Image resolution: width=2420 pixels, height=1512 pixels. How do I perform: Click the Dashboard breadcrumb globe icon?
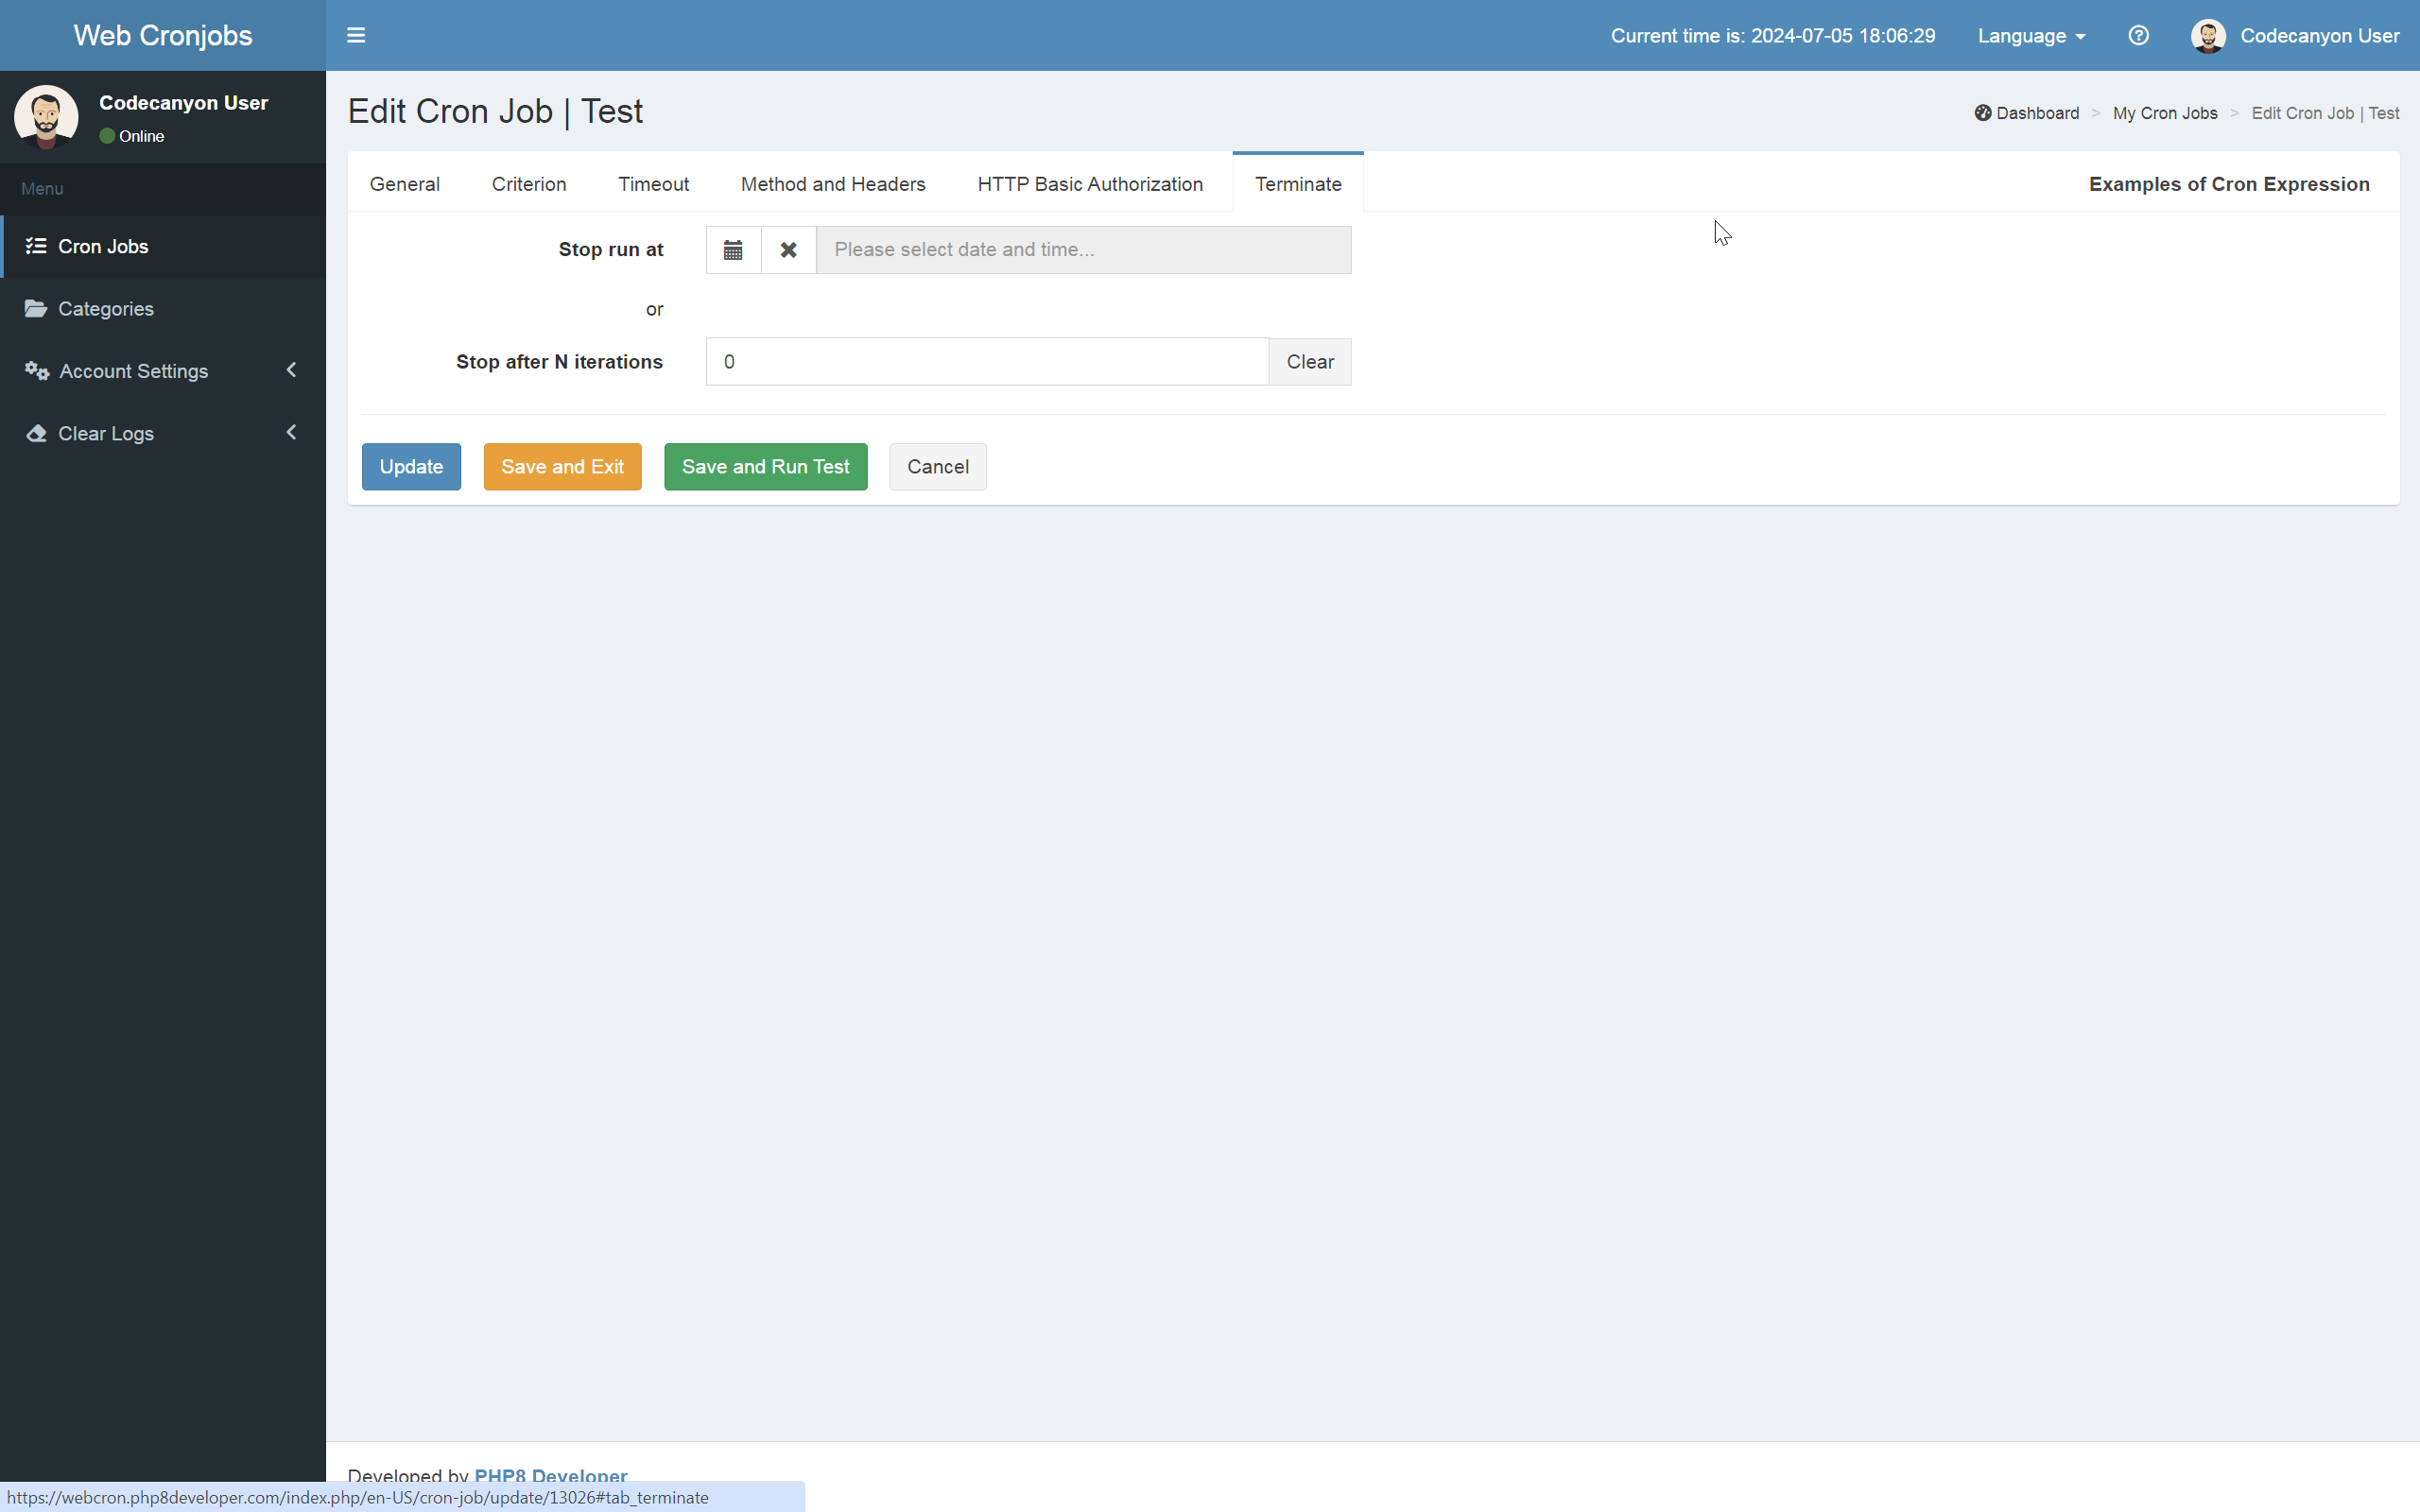pos(1983,112)
